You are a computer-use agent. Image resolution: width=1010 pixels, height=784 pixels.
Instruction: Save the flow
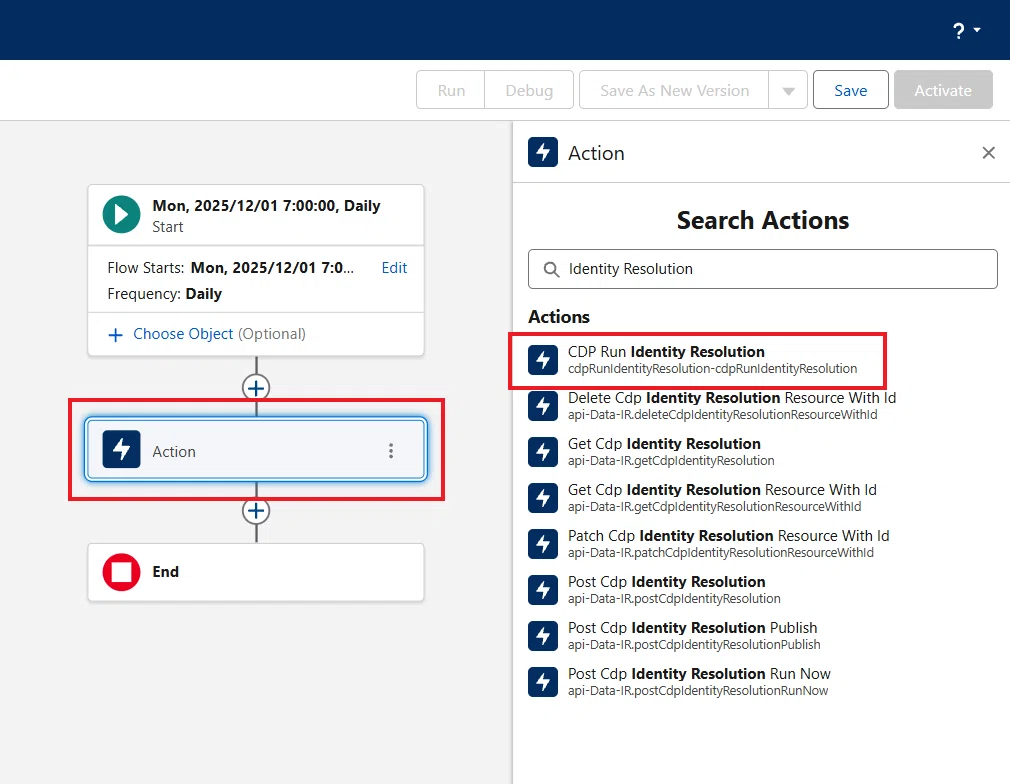pos(850,90)
